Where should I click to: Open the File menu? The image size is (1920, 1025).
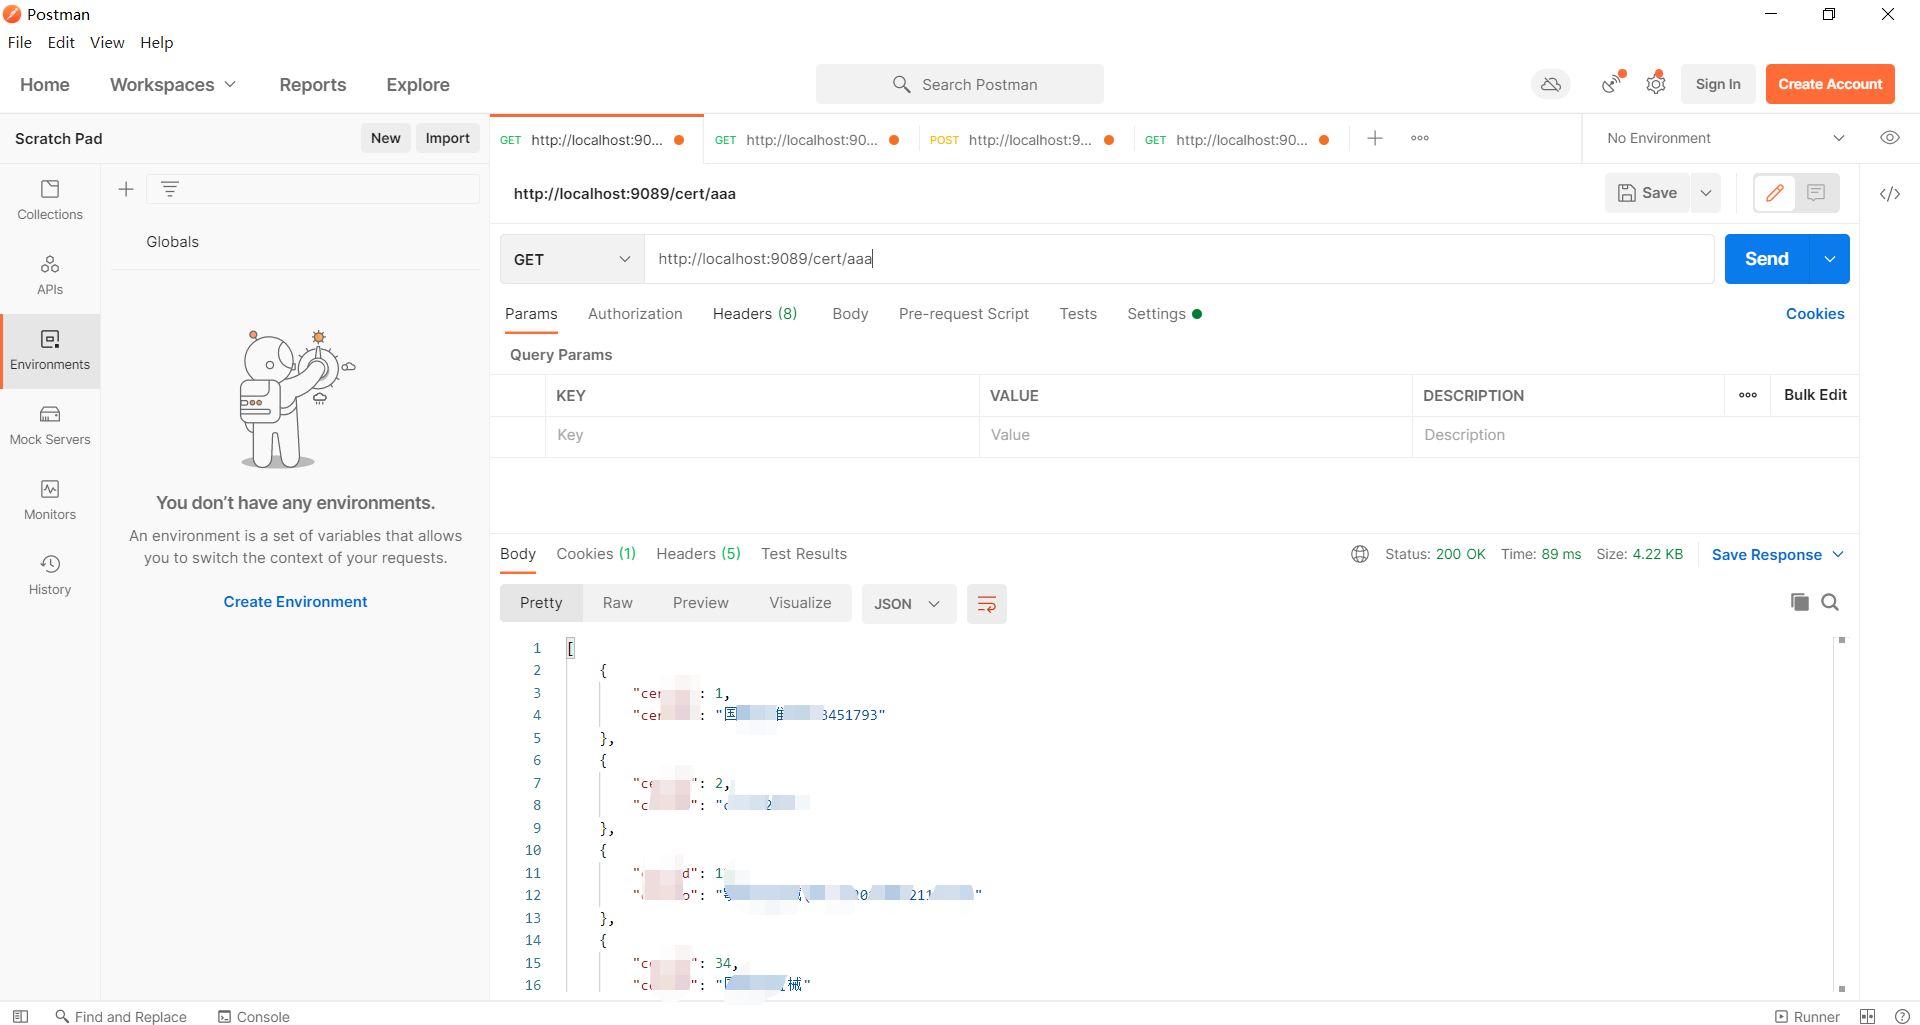click(x=20, y=42)
